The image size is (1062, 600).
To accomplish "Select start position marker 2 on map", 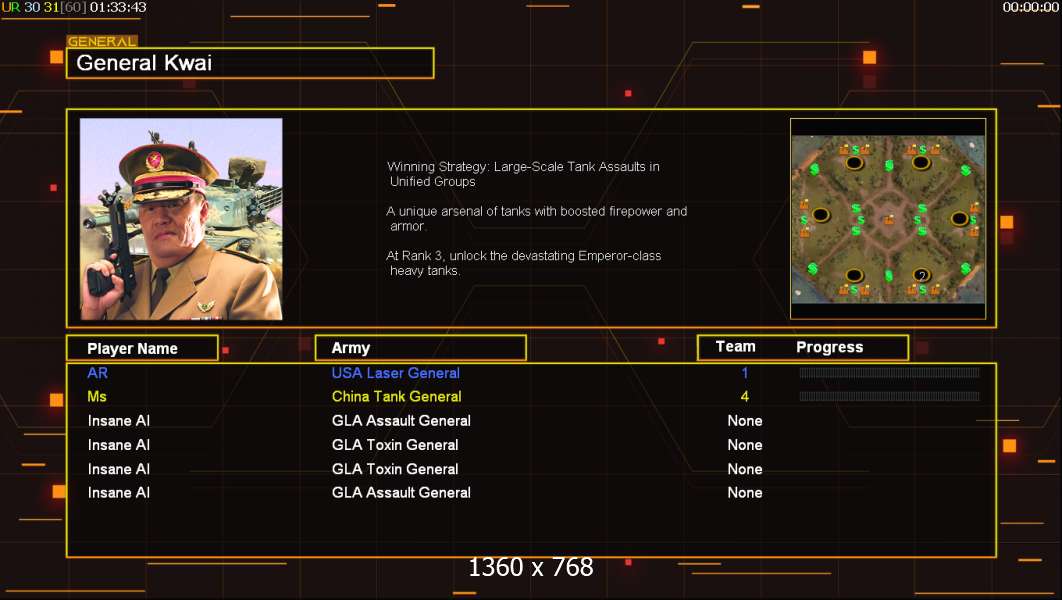I will click(921, 275).
